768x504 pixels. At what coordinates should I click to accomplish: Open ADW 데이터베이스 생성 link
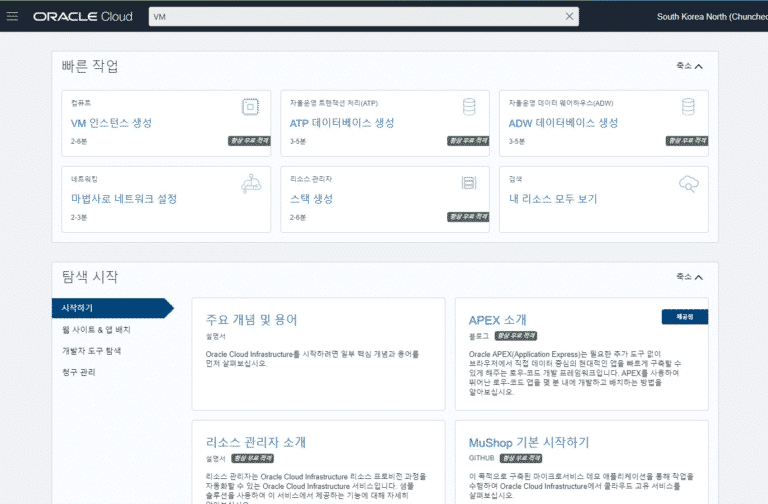[563, 123]
